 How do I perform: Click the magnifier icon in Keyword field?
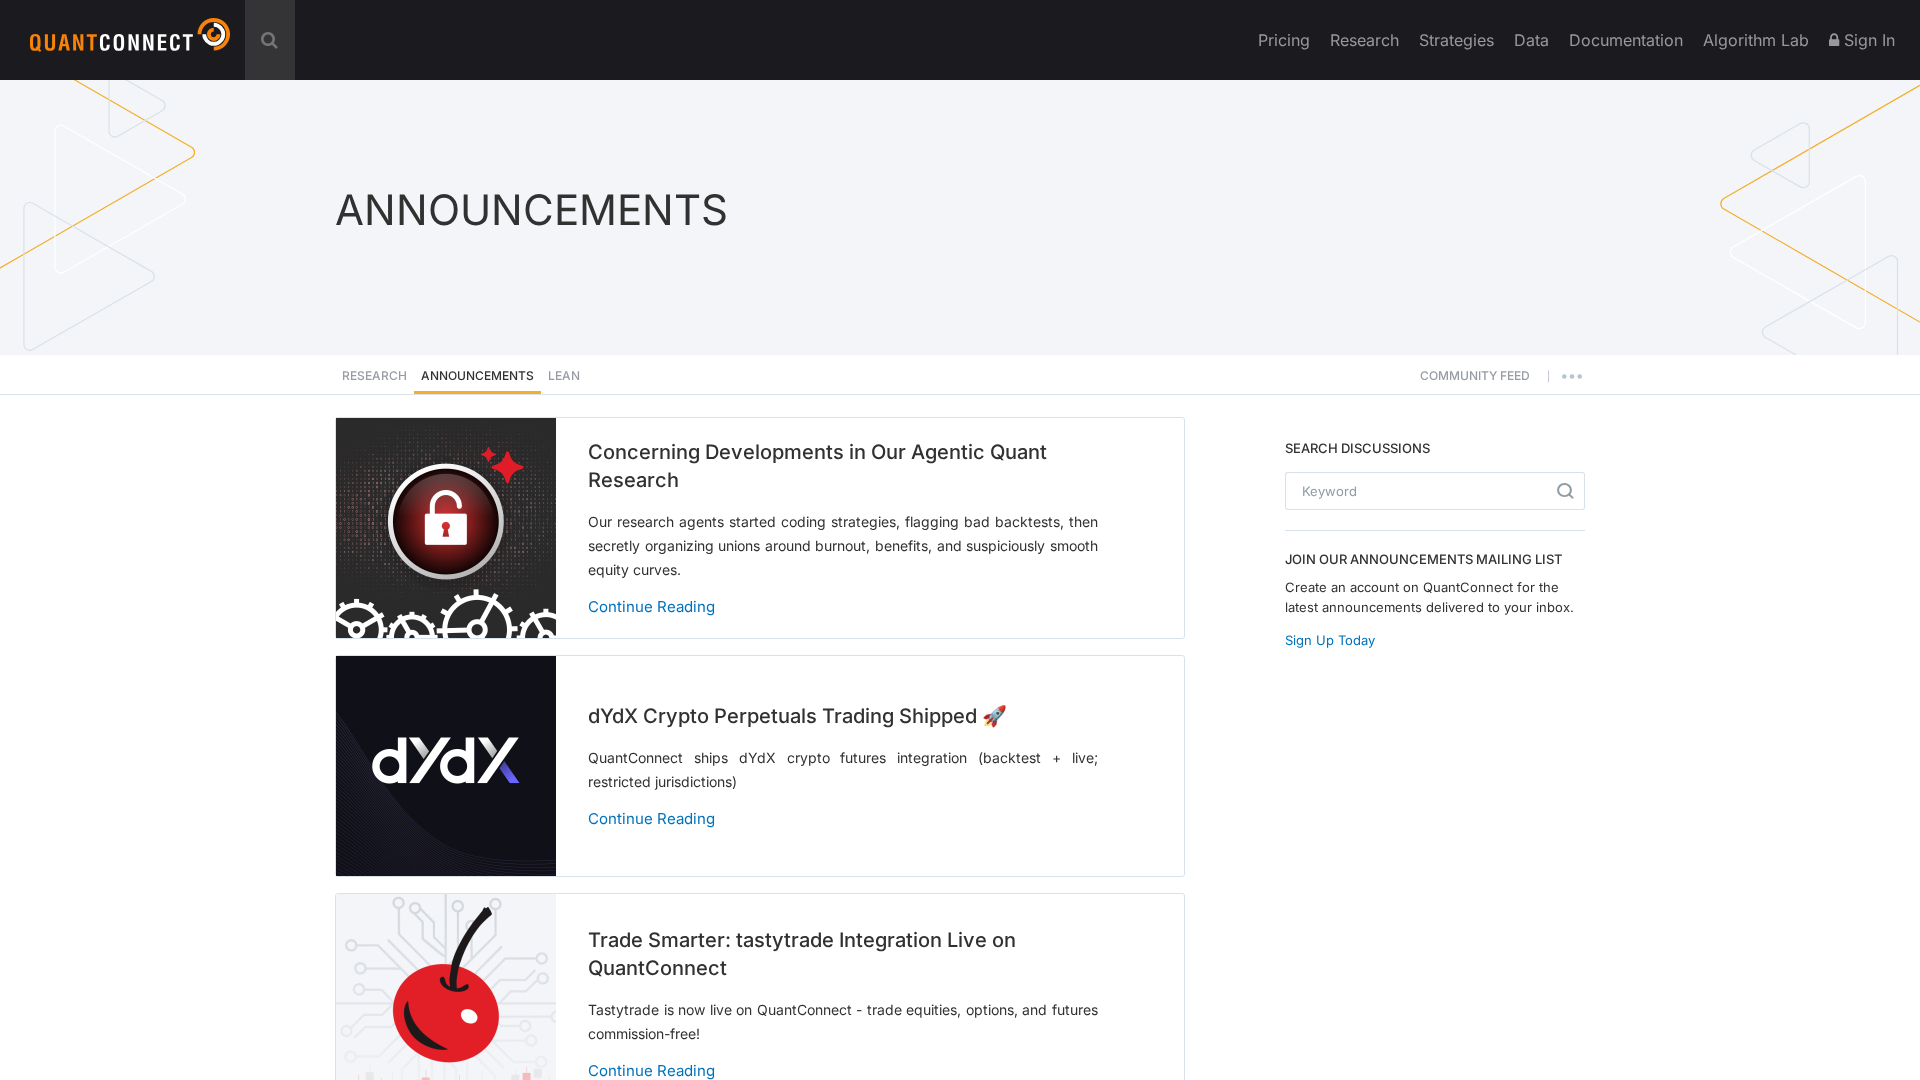[x=1565, y=491]
